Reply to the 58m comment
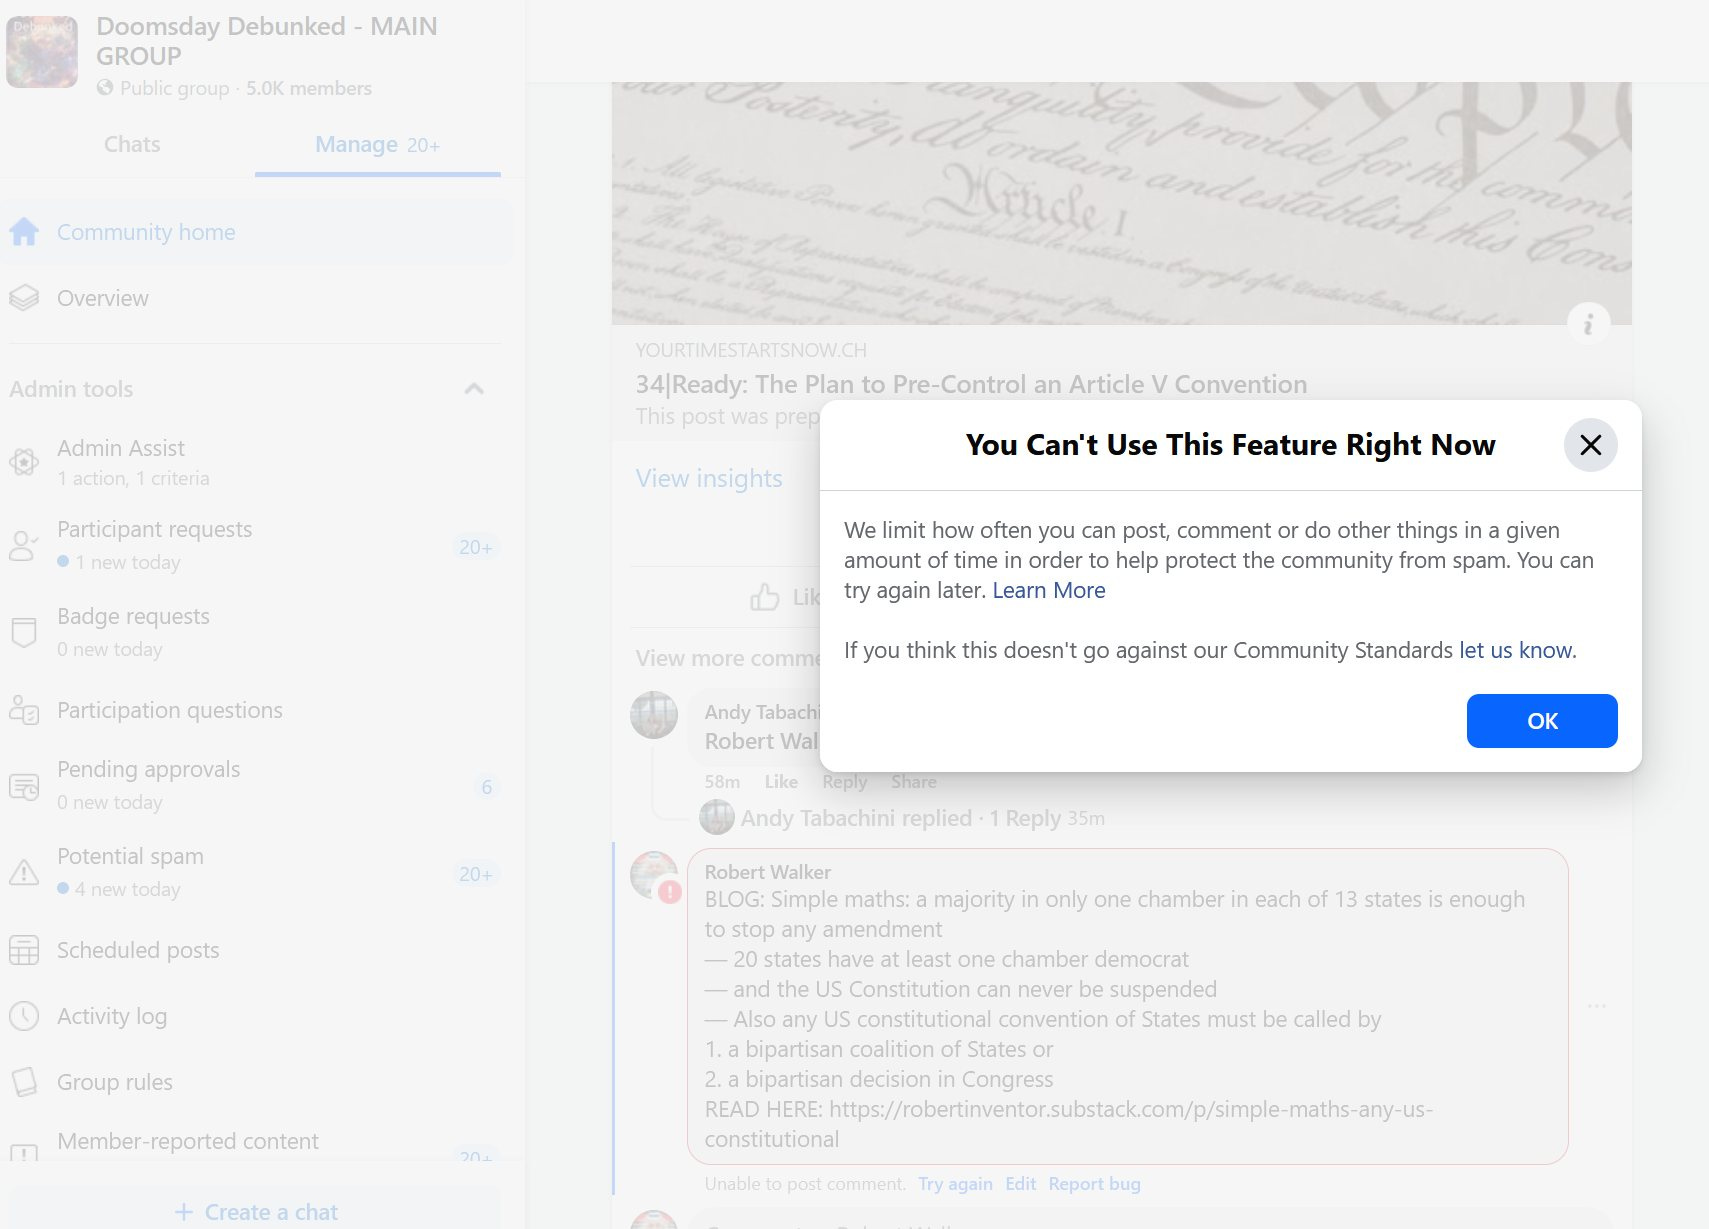 [x=844, y=782]
